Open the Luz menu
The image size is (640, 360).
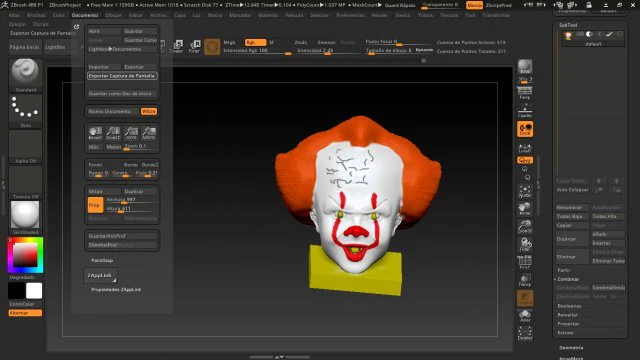point(196,15)
